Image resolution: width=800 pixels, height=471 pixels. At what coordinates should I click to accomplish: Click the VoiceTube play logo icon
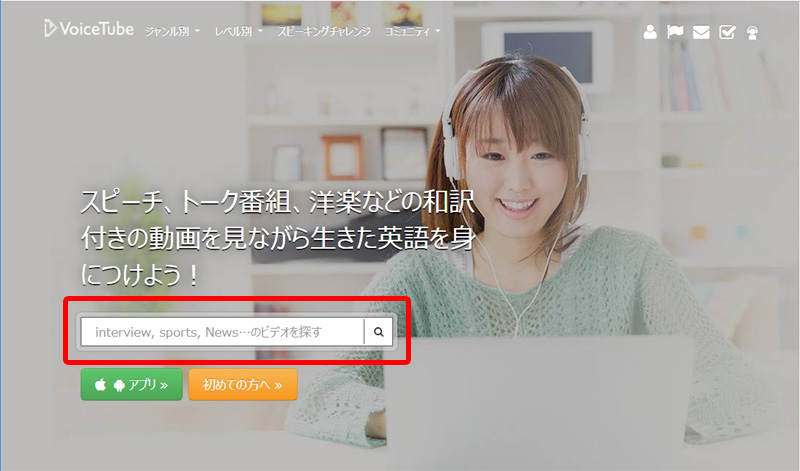point(51,29)
